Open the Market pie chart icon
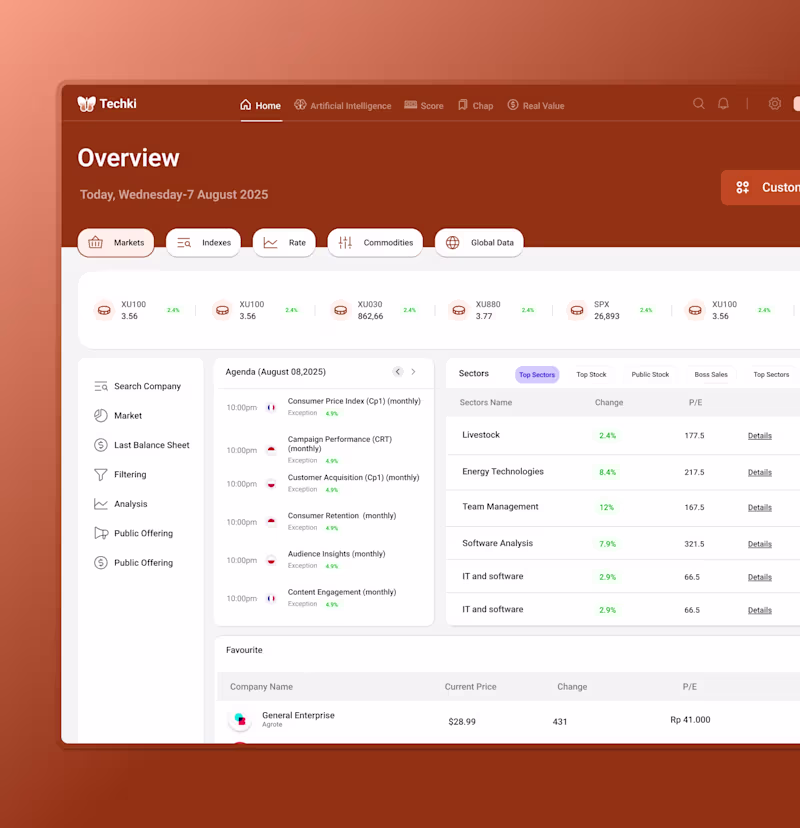The width and height of the screenshot is (800, 828). pos(100,415)
